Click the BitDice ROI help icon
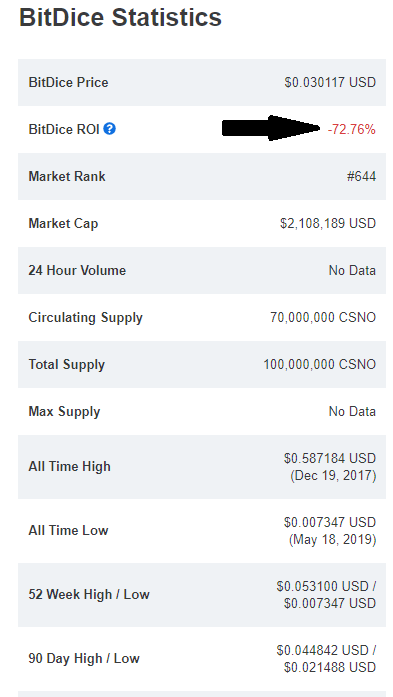The image size is (393, 697). point(109,129)
